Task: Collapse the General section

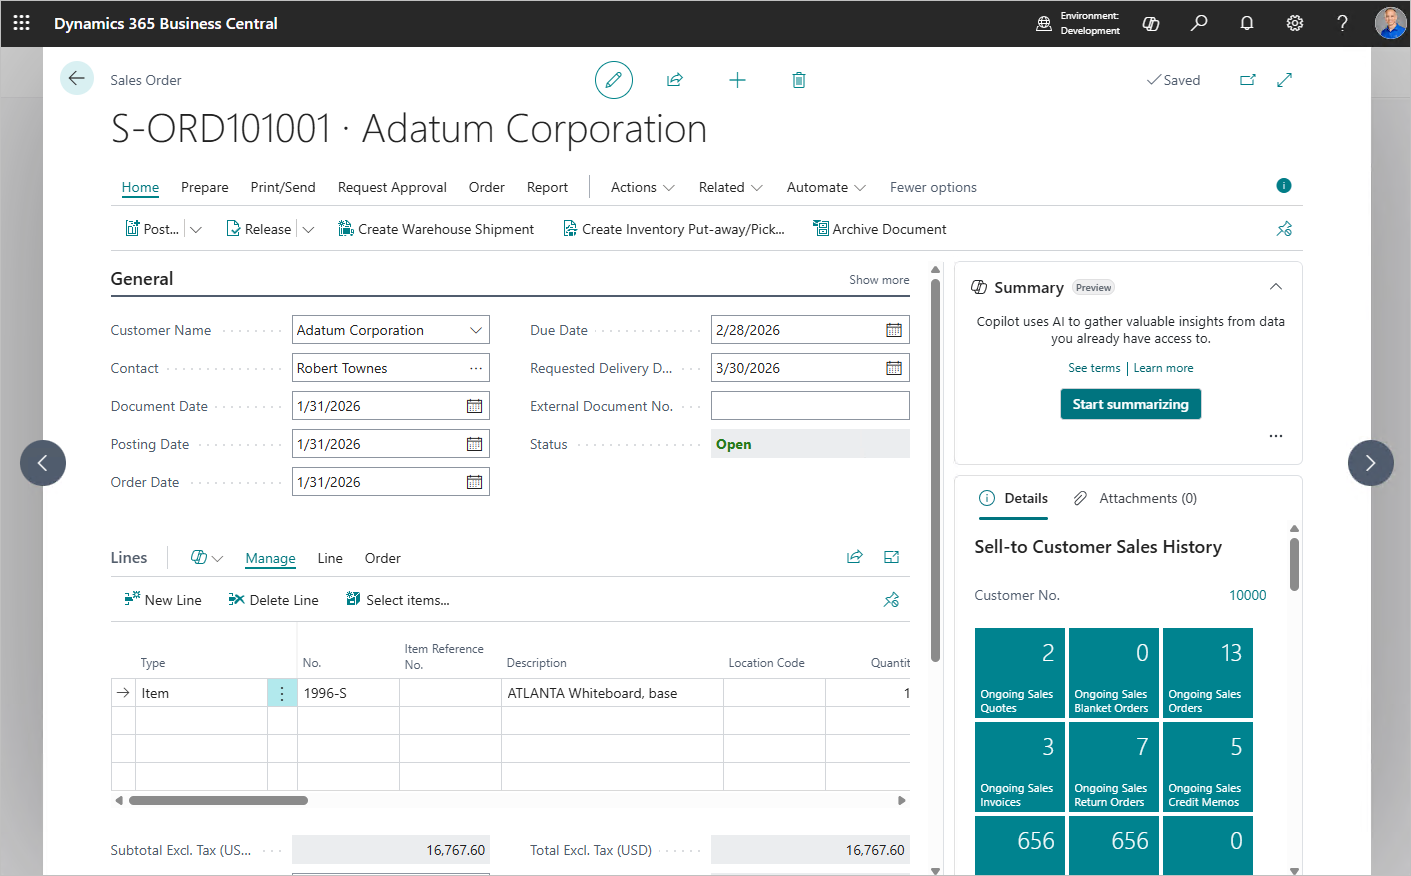Action: 142,279
